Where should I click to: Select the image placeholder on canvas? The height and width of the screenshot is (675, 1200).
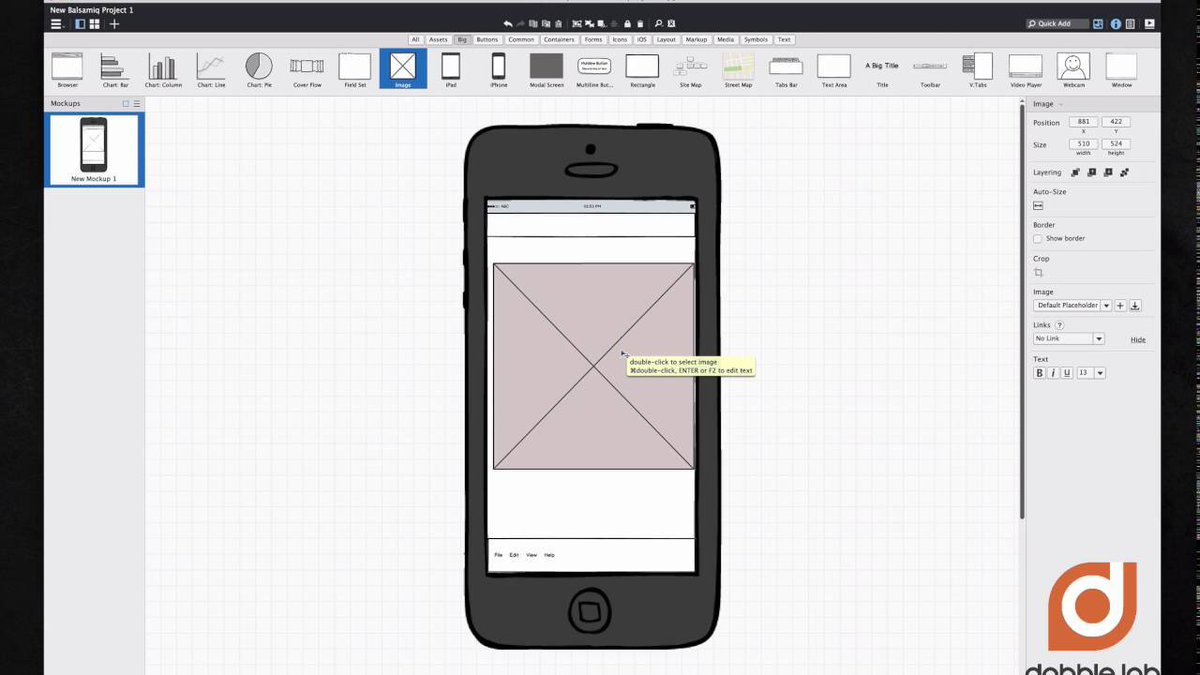593,366
